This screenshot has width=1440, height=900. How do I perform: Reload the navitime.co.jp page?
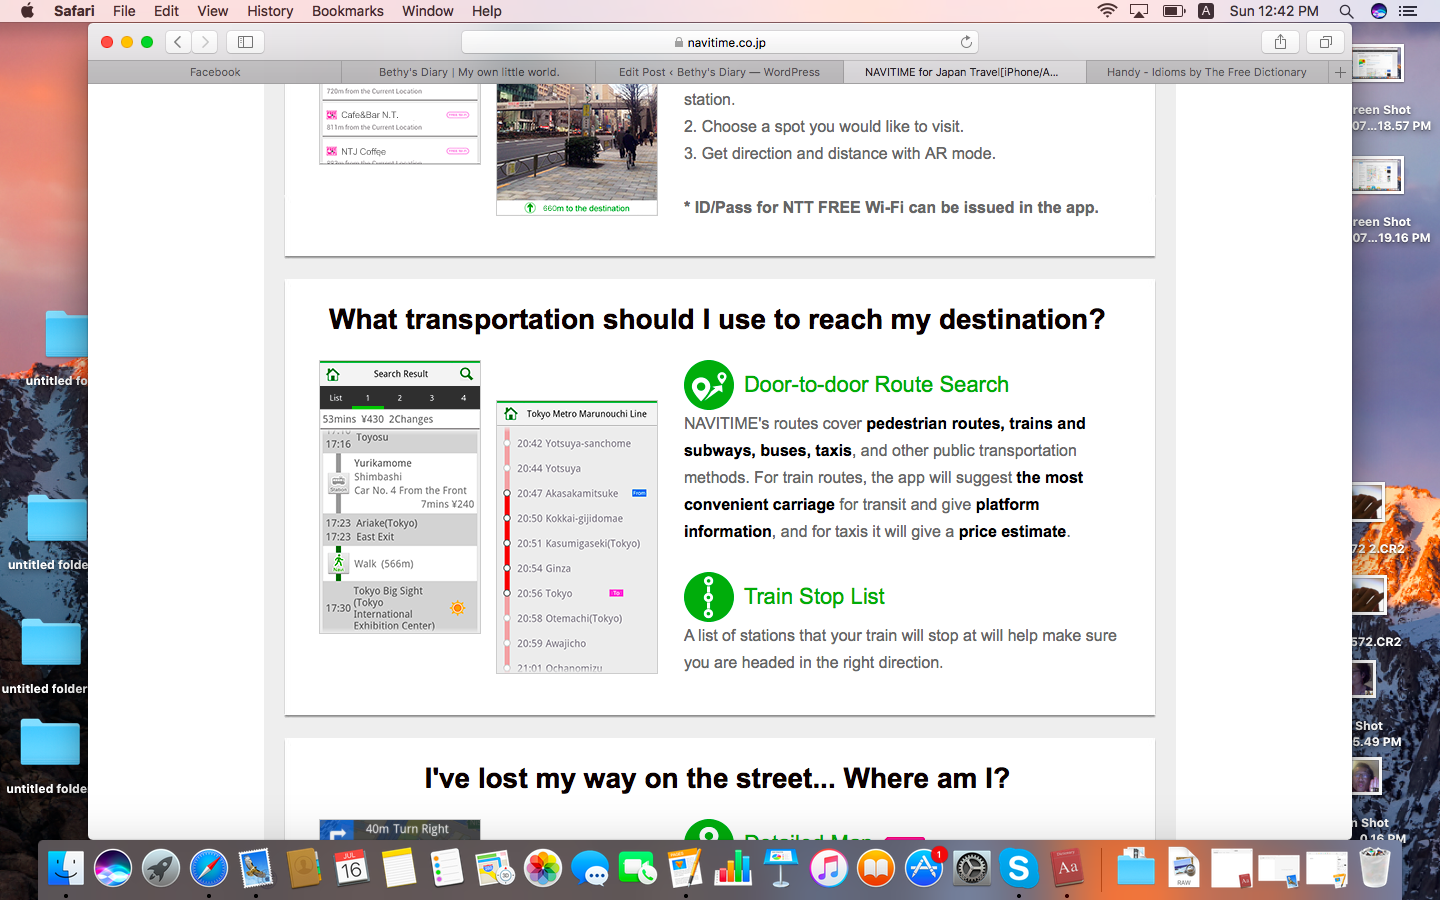click(x=966, y=42)
